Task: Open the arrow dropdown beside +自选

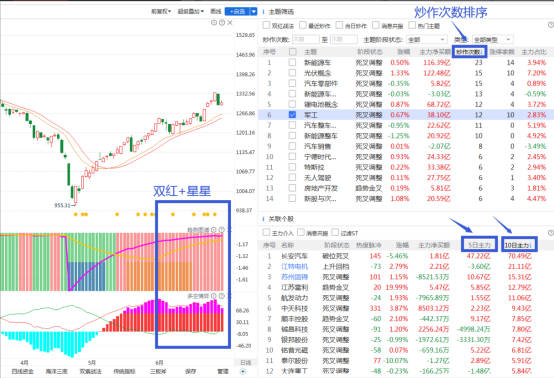Action: point(254,11)
